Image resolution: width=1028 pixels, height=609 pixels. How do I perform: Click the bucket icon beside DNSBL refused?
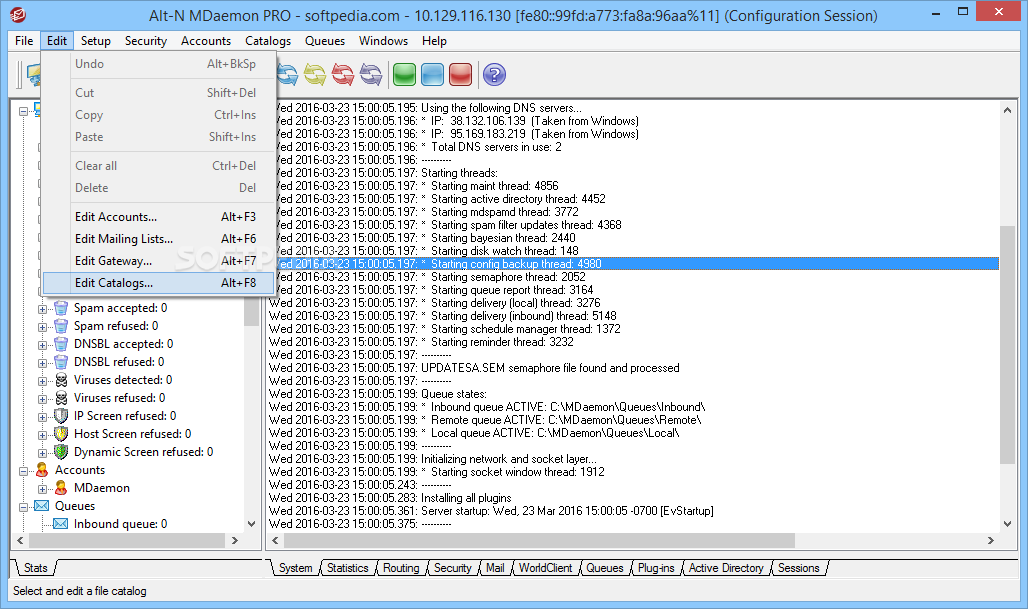coord(61,362)
